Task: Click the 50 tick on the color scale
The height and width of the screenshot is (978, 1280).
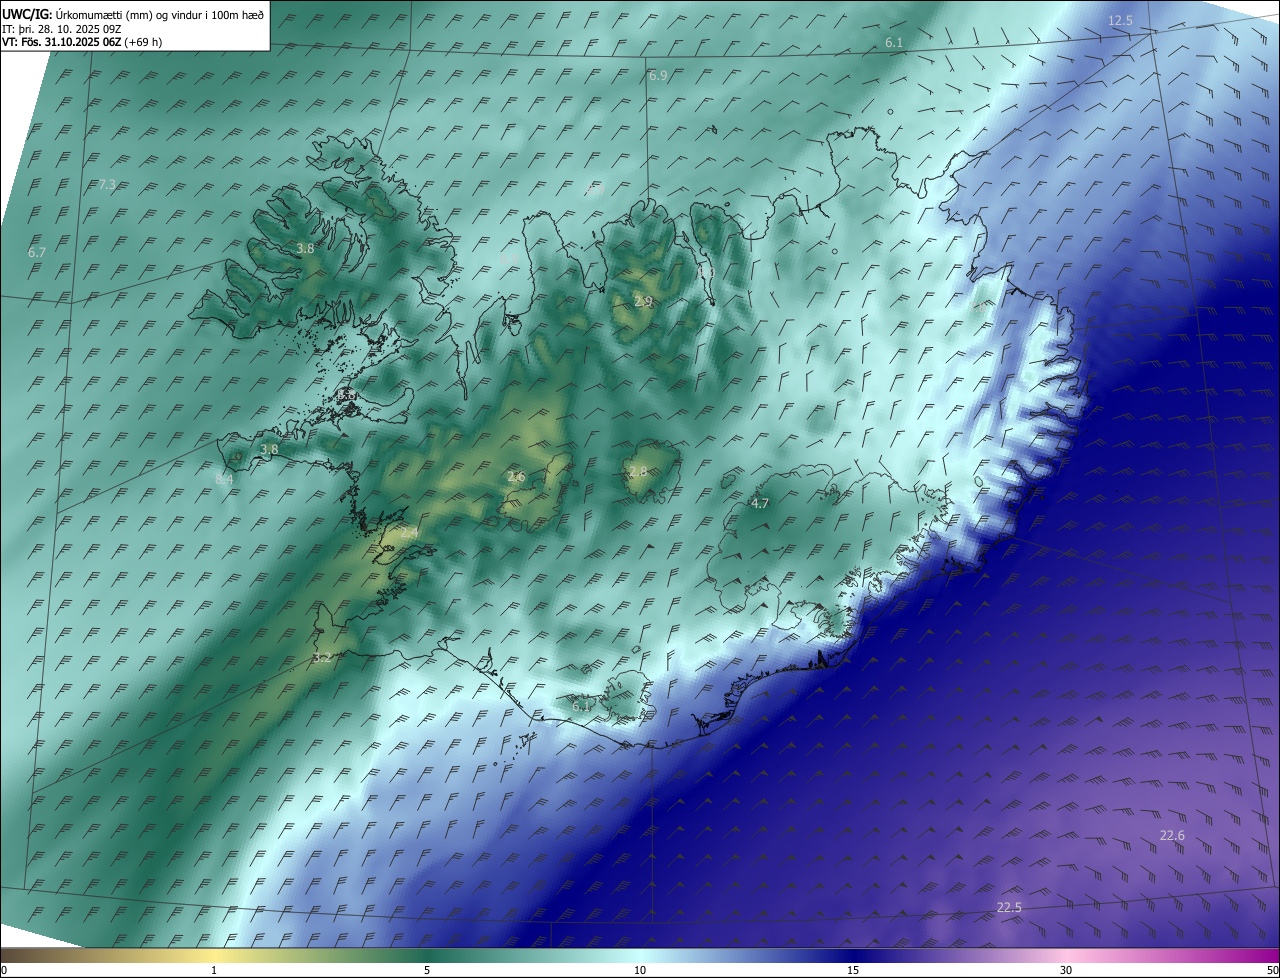Action: tap(1272, 970)
